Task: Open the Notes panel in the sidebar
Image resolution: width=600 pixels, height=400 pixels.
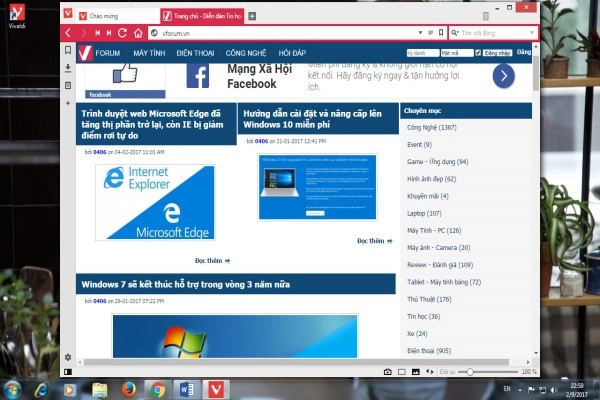Action: 67,85
